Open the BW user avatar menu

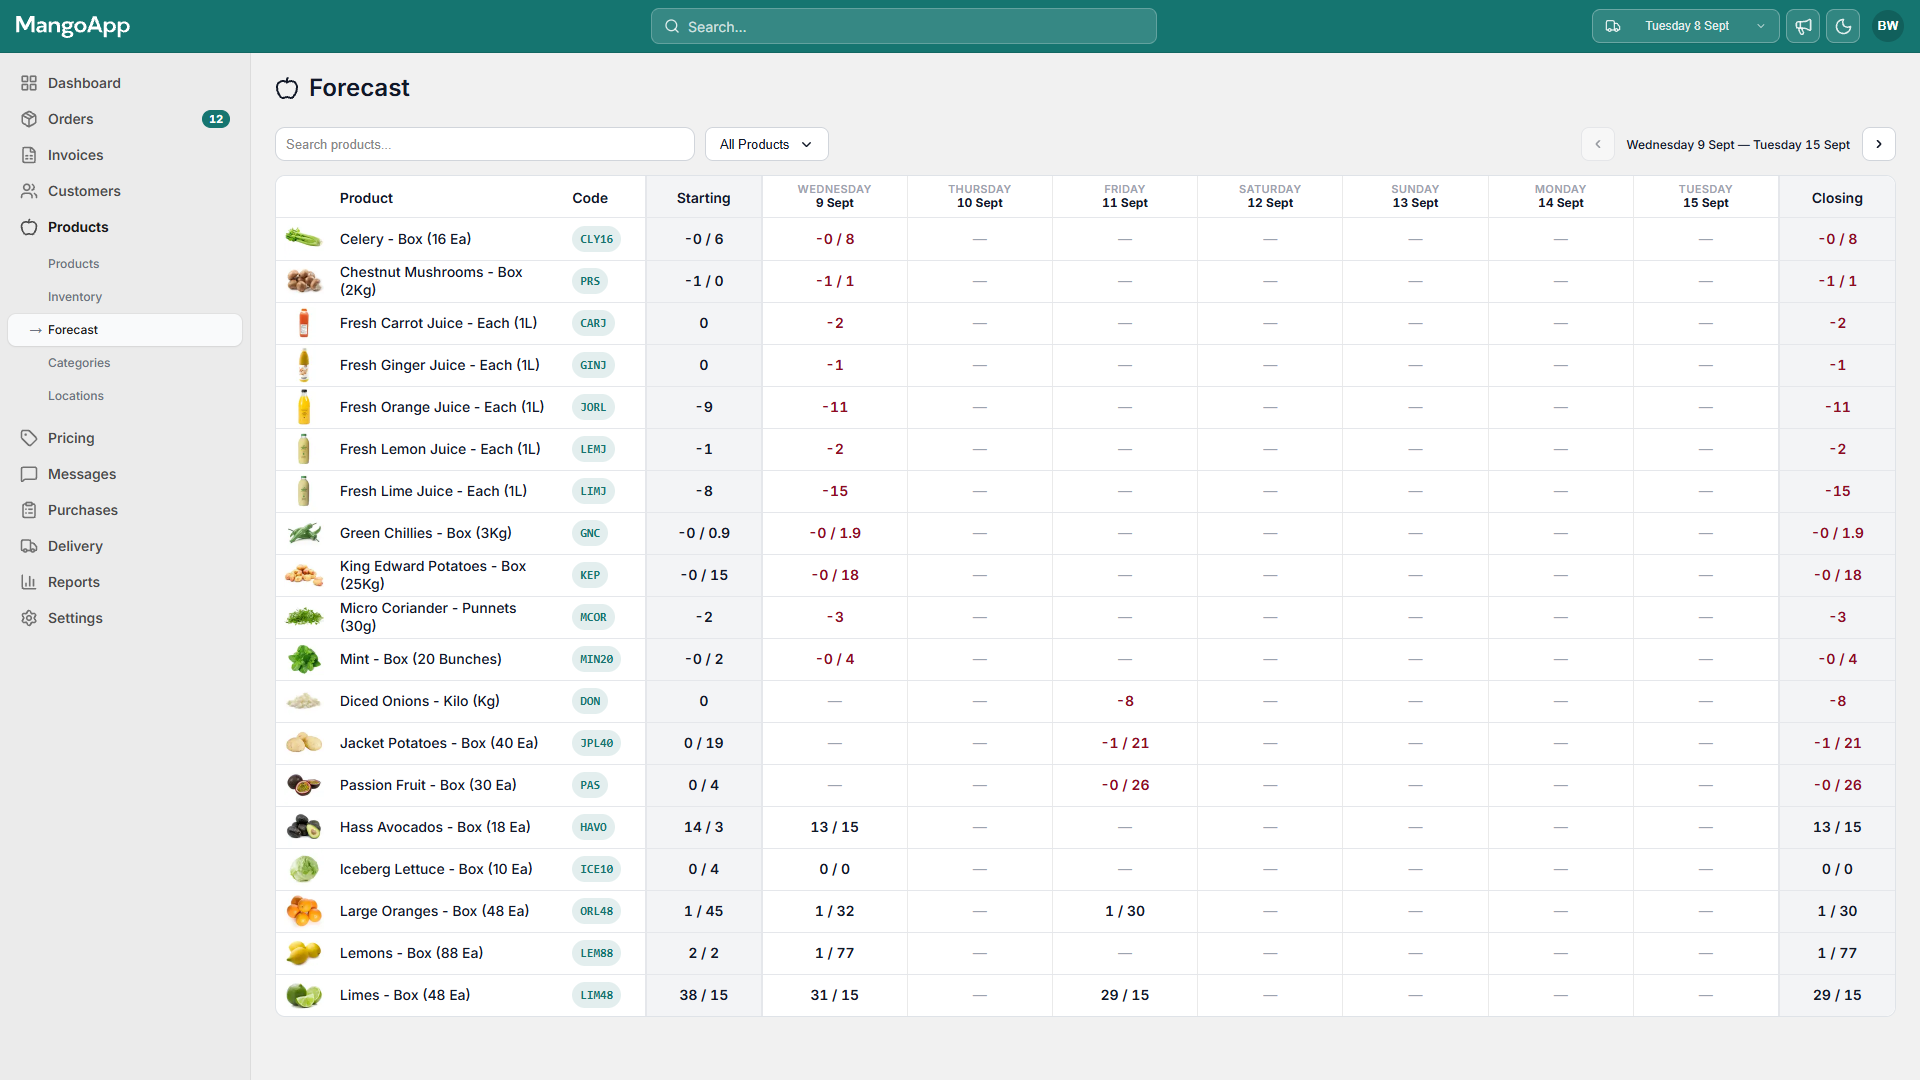1887,26
